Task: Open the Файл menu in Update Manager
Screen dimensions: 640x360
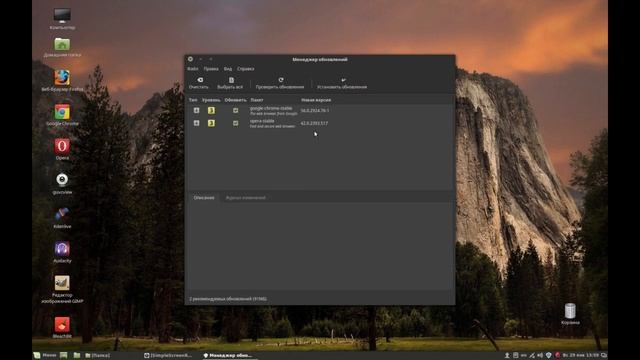Action: (x=193, y=69)
